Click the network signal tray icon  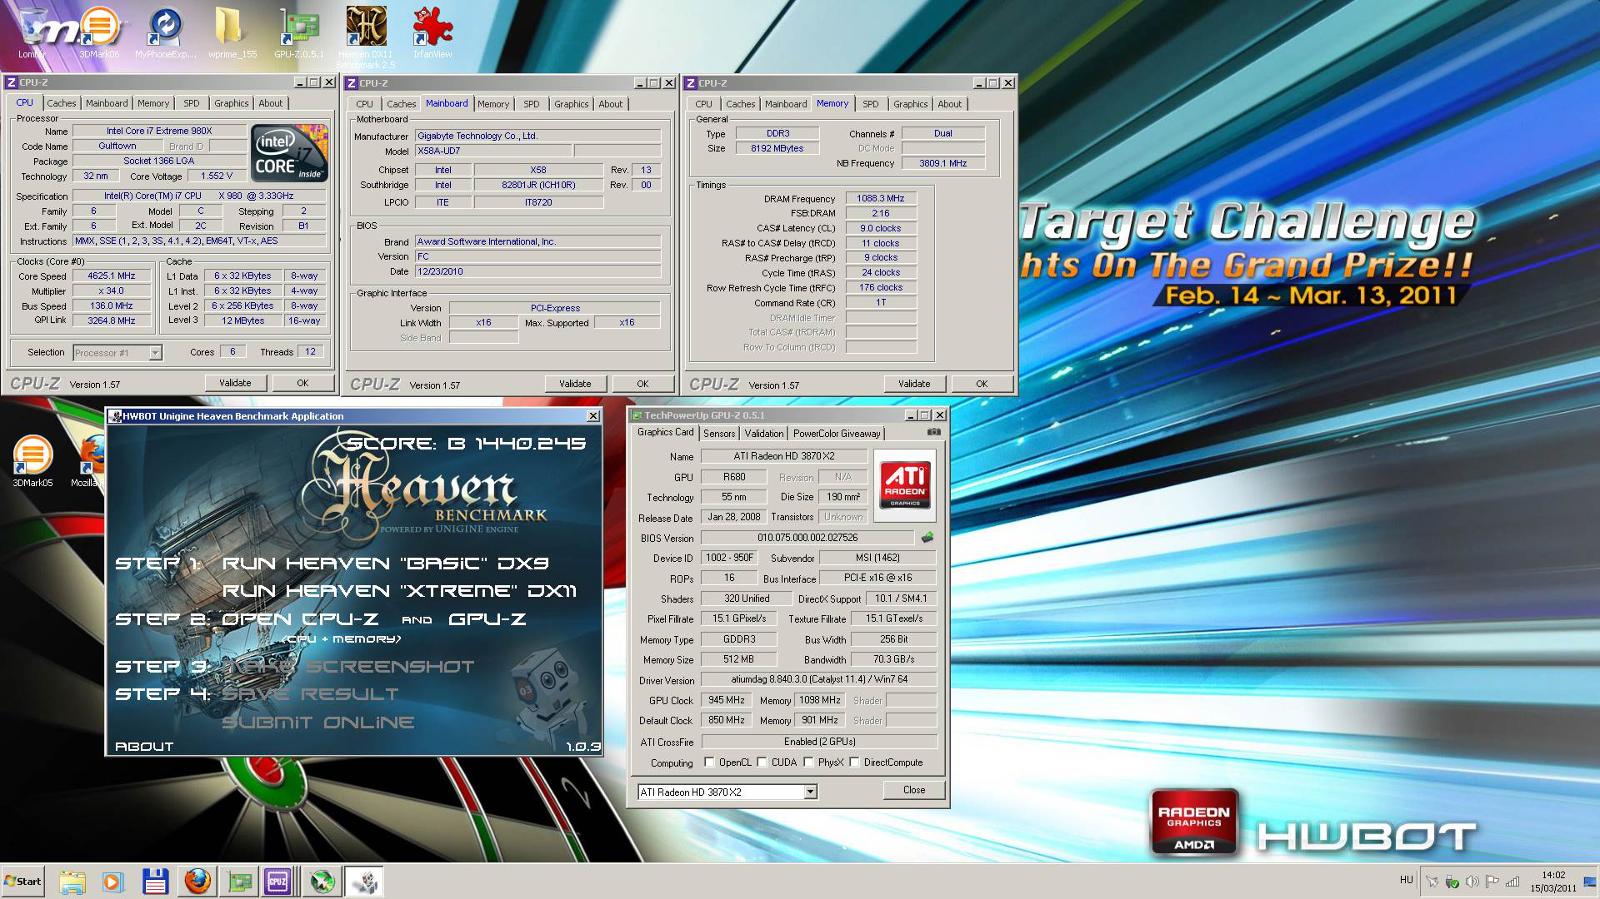[1512, 881]
